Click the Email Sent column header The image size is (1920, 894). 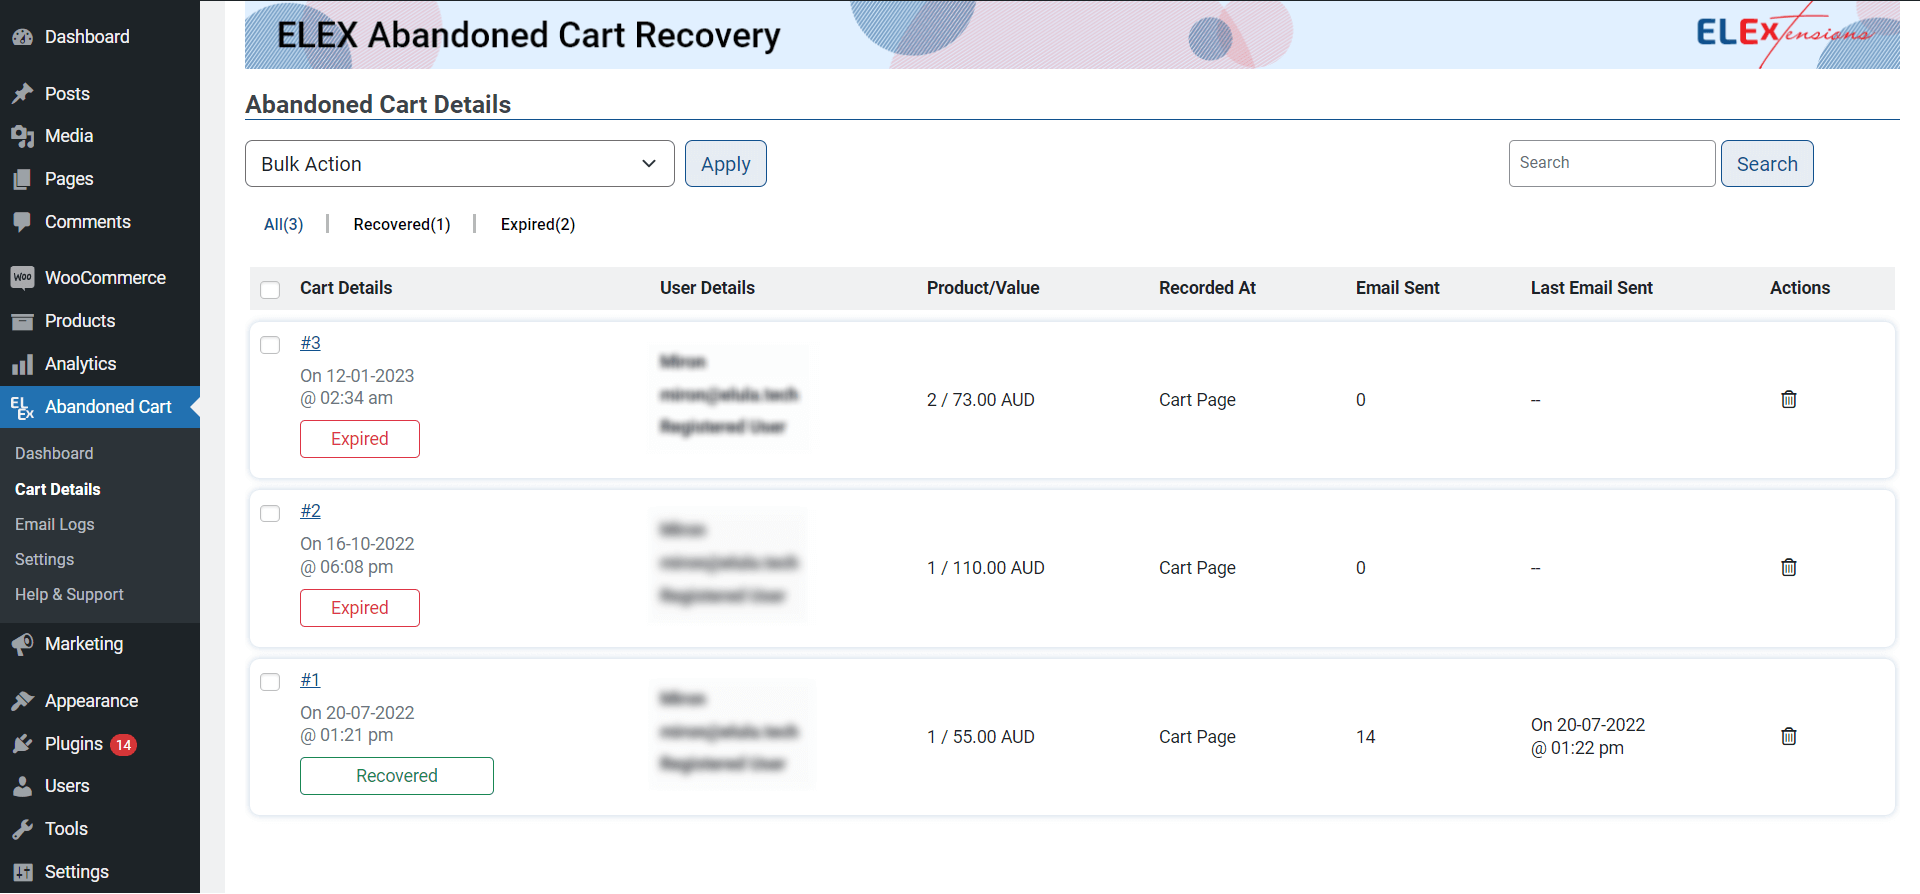tap(1398, 288)
